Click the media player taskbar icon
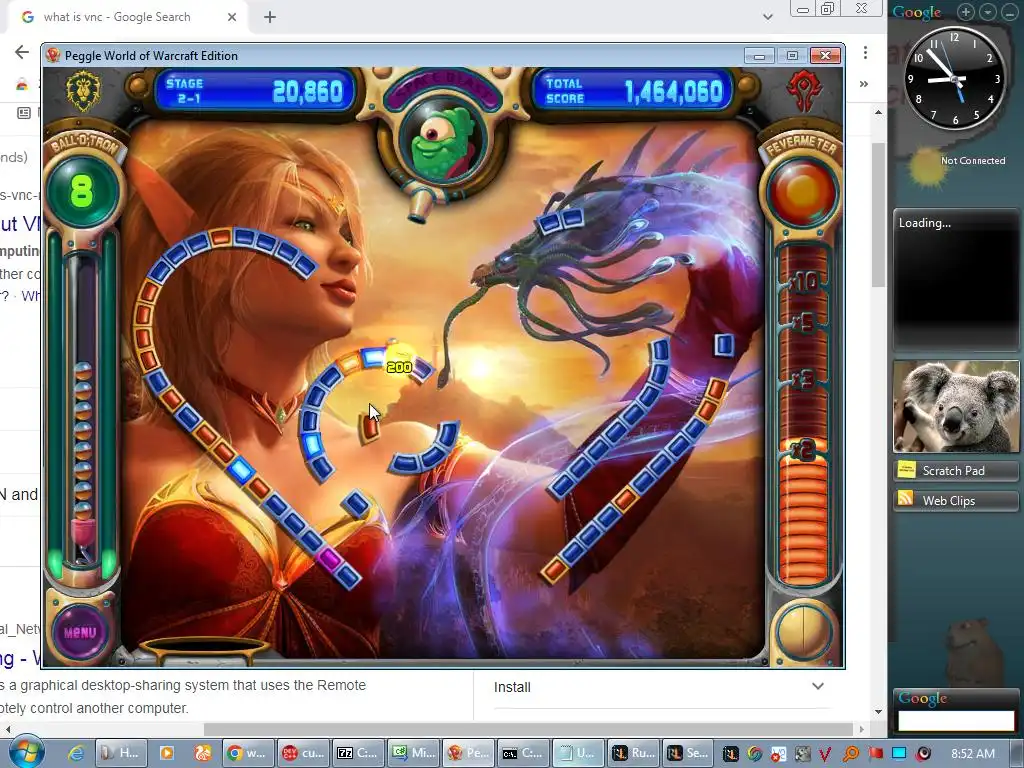The width and height of the screenshot is (1024, 768). click(x=167, y=753)
